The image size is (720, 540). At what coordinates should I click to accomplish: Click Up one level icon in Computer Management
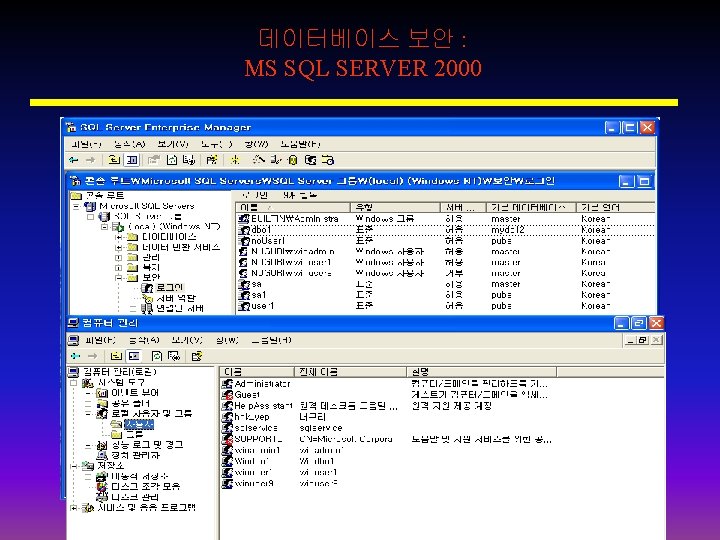[x=117, y=356]
